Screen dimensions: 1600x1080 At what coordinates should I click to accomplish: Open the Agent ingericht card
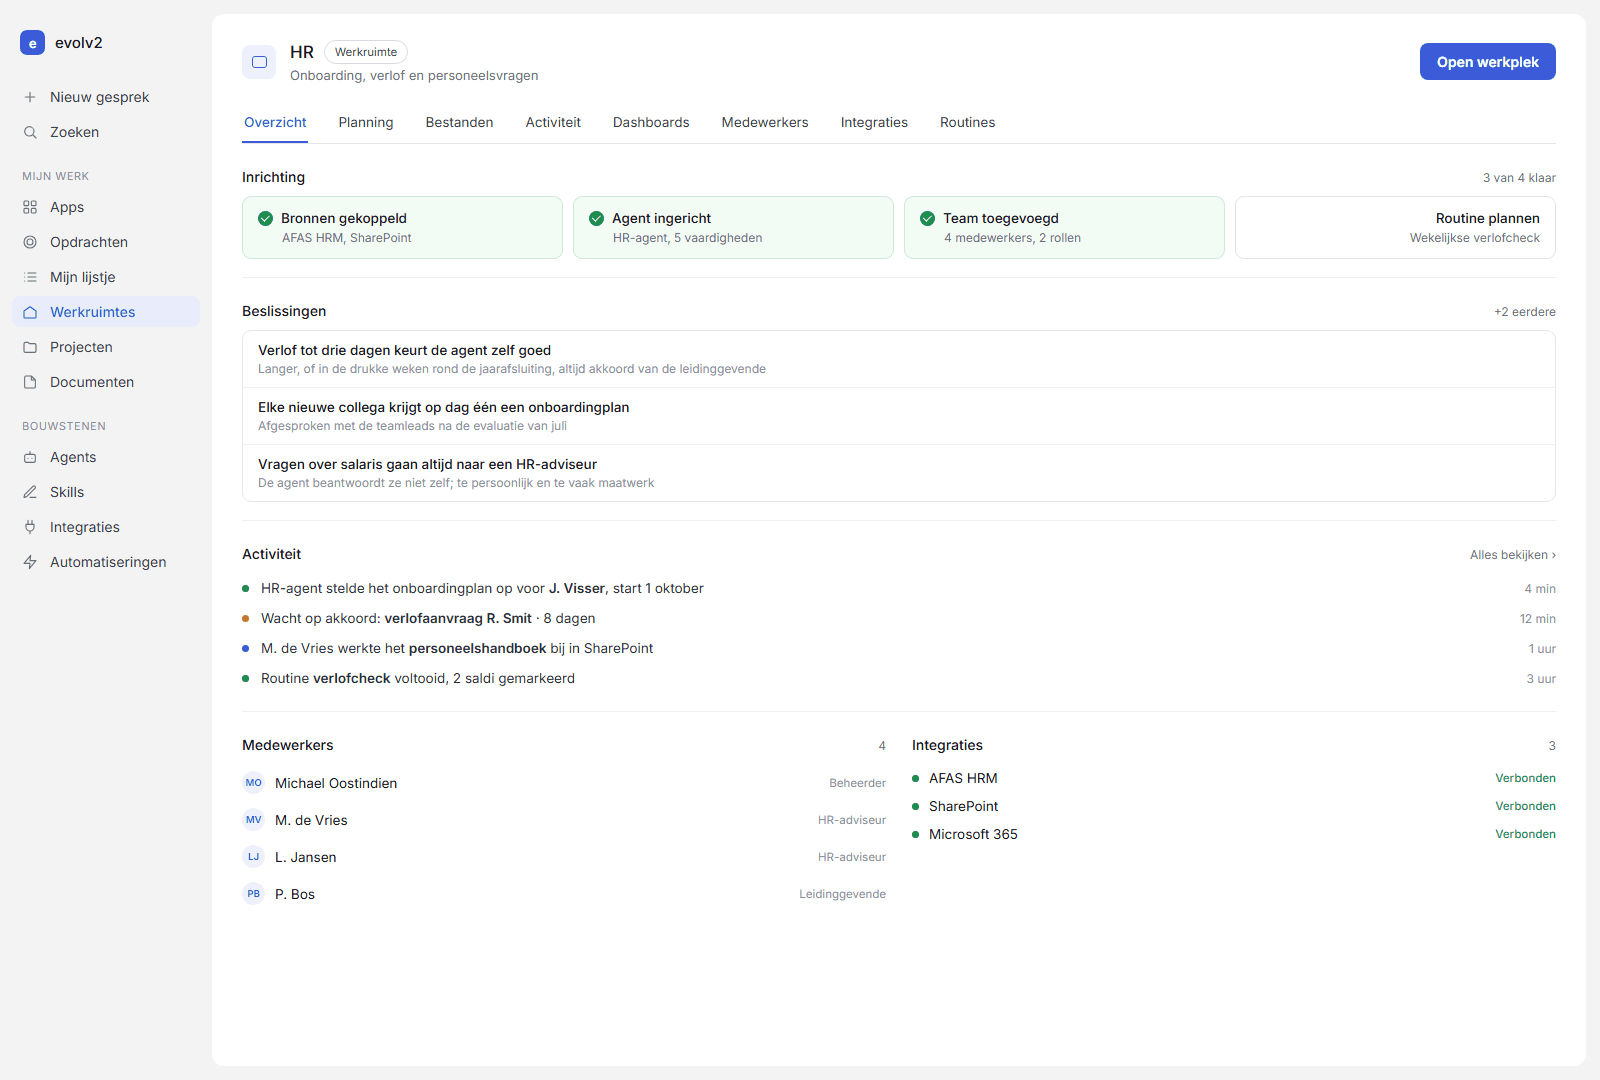(x=733, y=228)
